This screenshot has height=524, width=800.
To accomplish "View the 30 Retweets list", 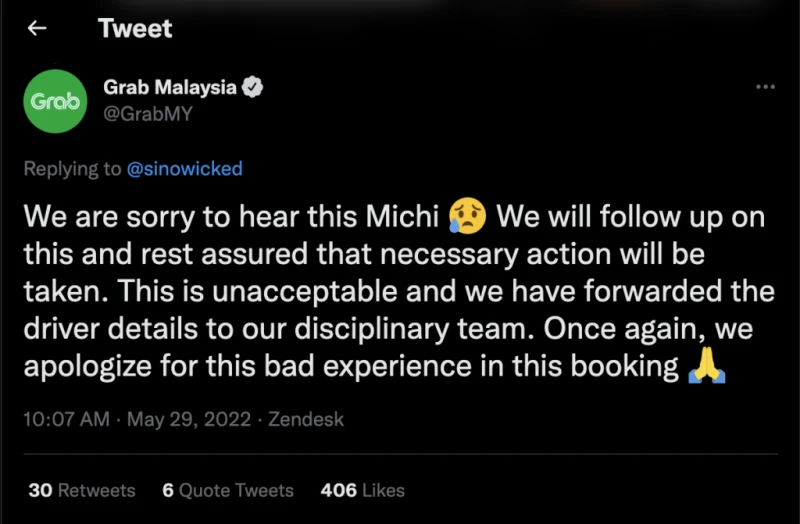I will click(x=82, y=490).
